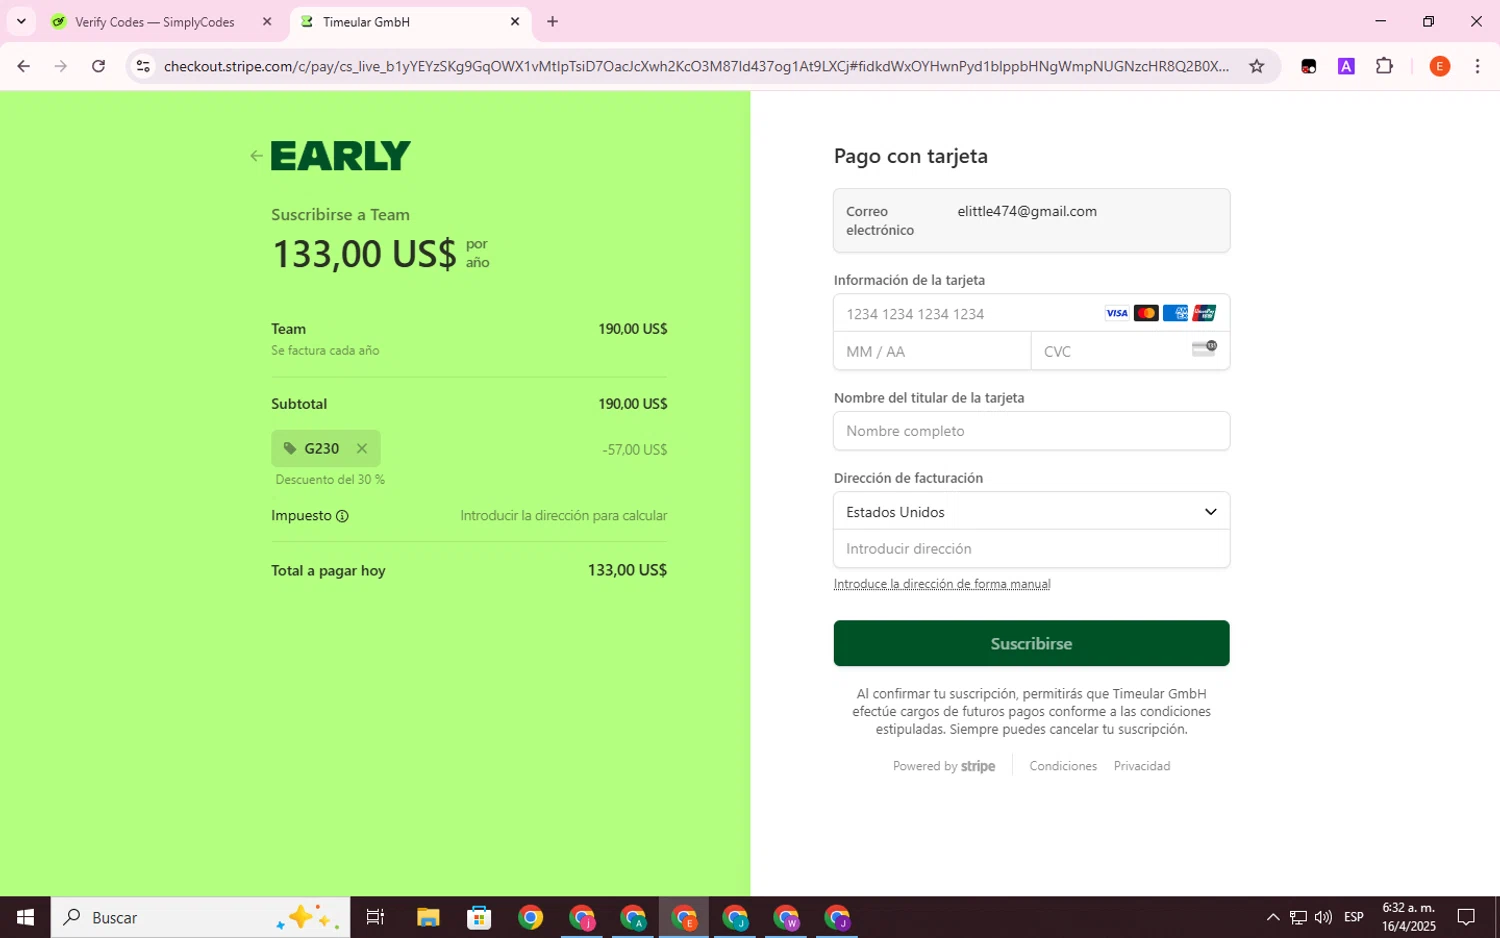This screenshot has width=1500, height=938.
Task: Click the Suscribirse button
Action: pos(1031,643)
